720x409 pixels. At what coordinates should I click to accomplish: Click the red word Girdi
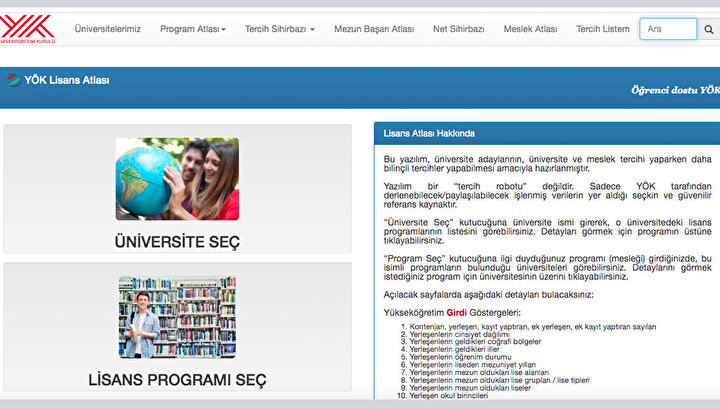coord(456,313)
